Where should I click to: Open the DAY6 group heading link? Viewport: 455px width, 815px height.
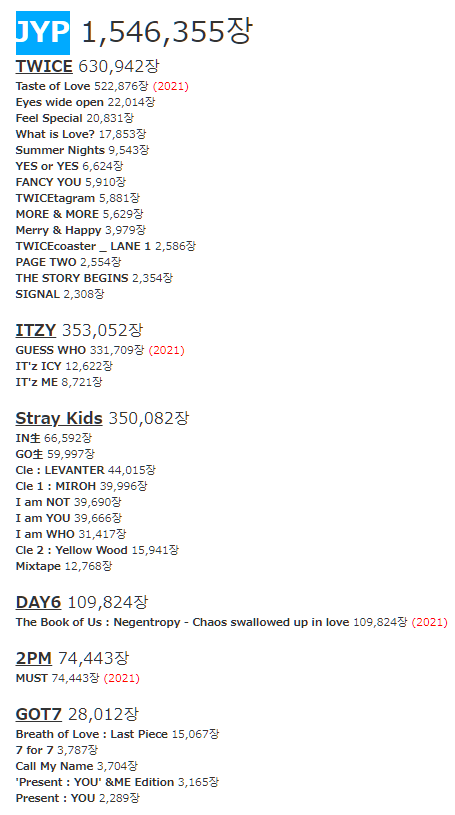(38, 602)
